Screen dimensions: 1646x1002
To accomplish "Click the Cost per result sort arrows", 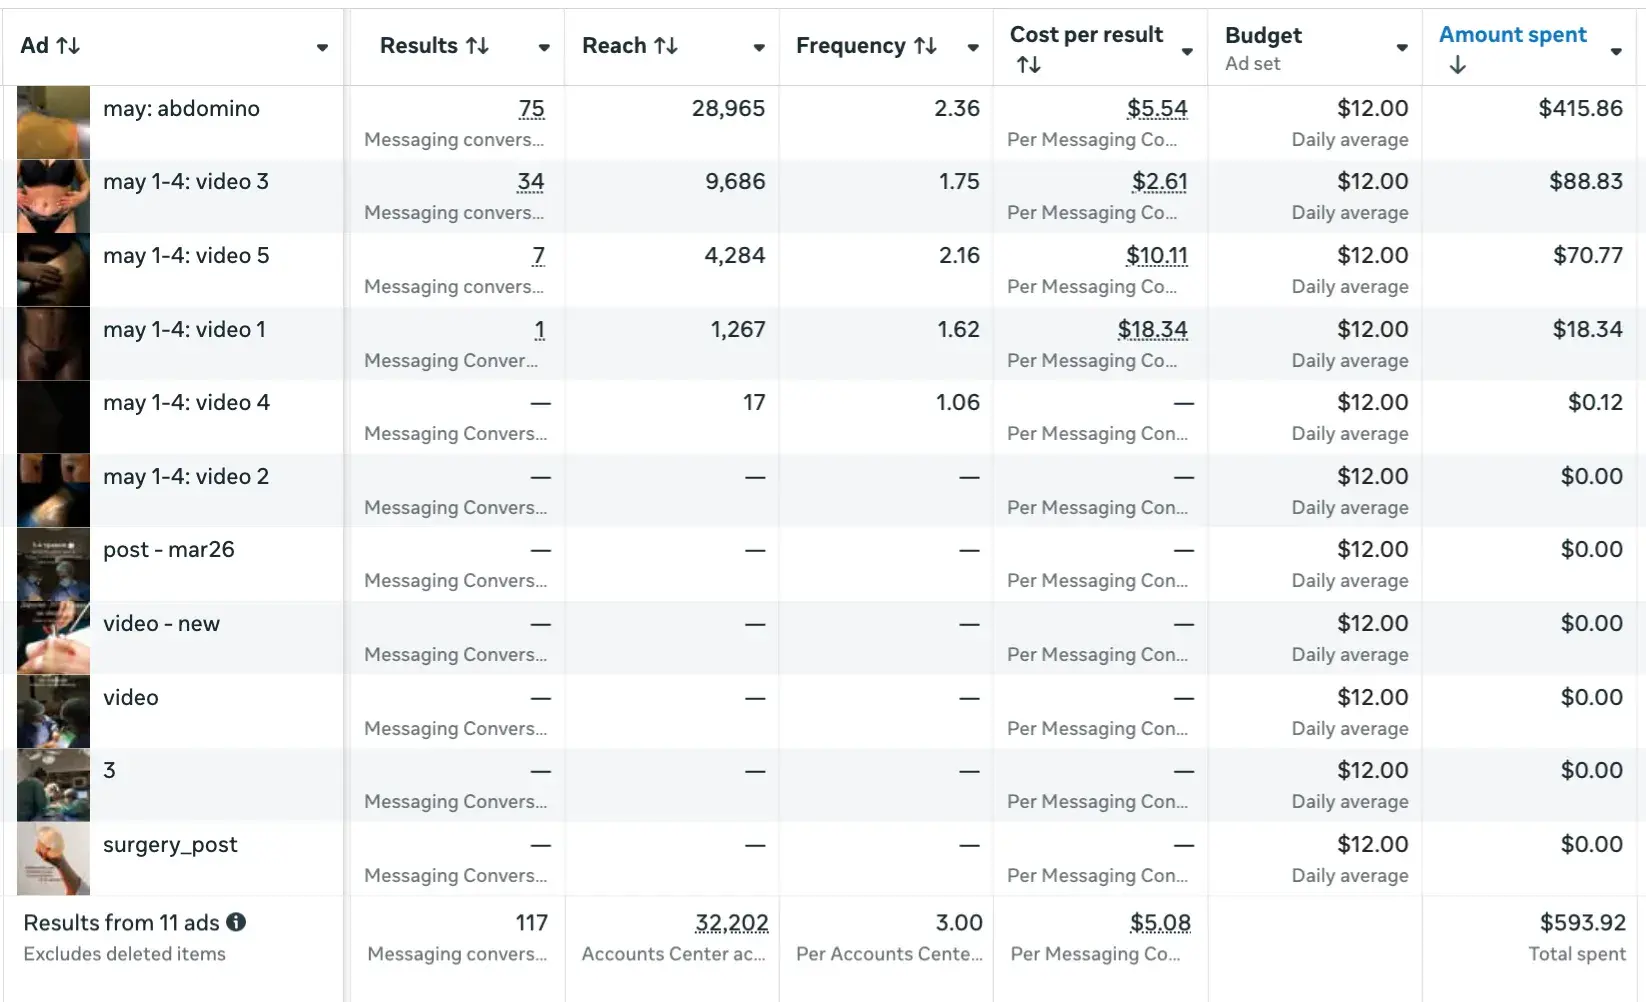I will (x=1028, y=65).
